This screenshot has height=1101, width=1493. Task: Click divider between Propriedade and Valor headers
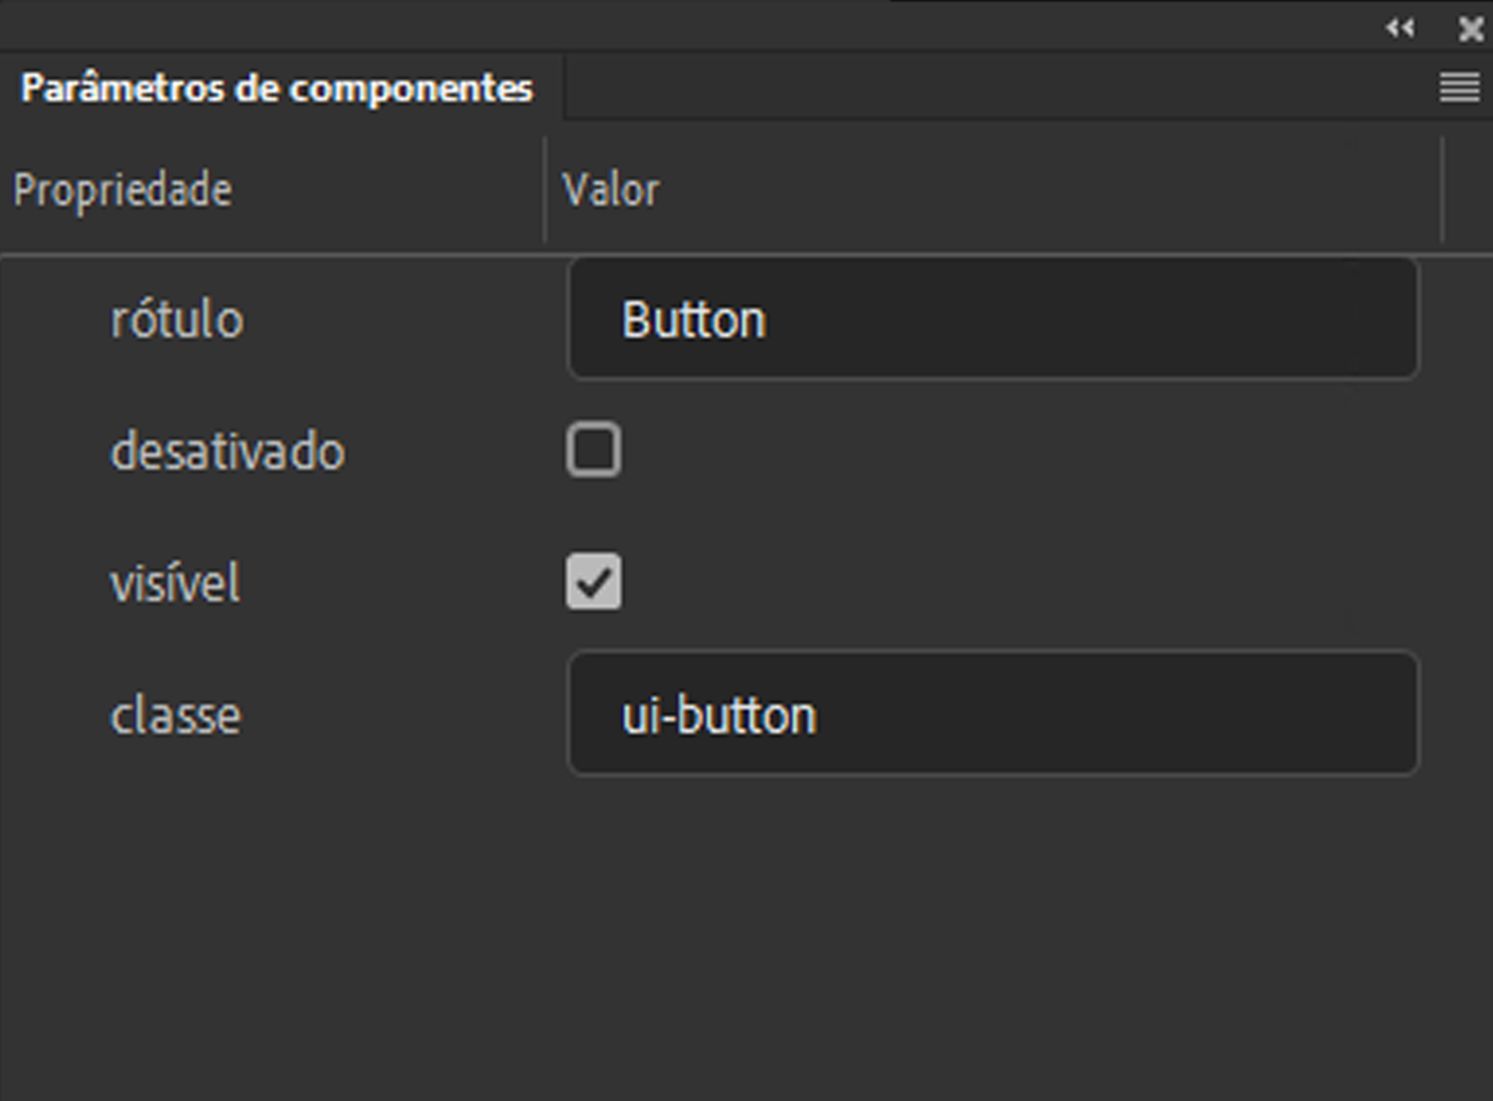pos(545,190)
